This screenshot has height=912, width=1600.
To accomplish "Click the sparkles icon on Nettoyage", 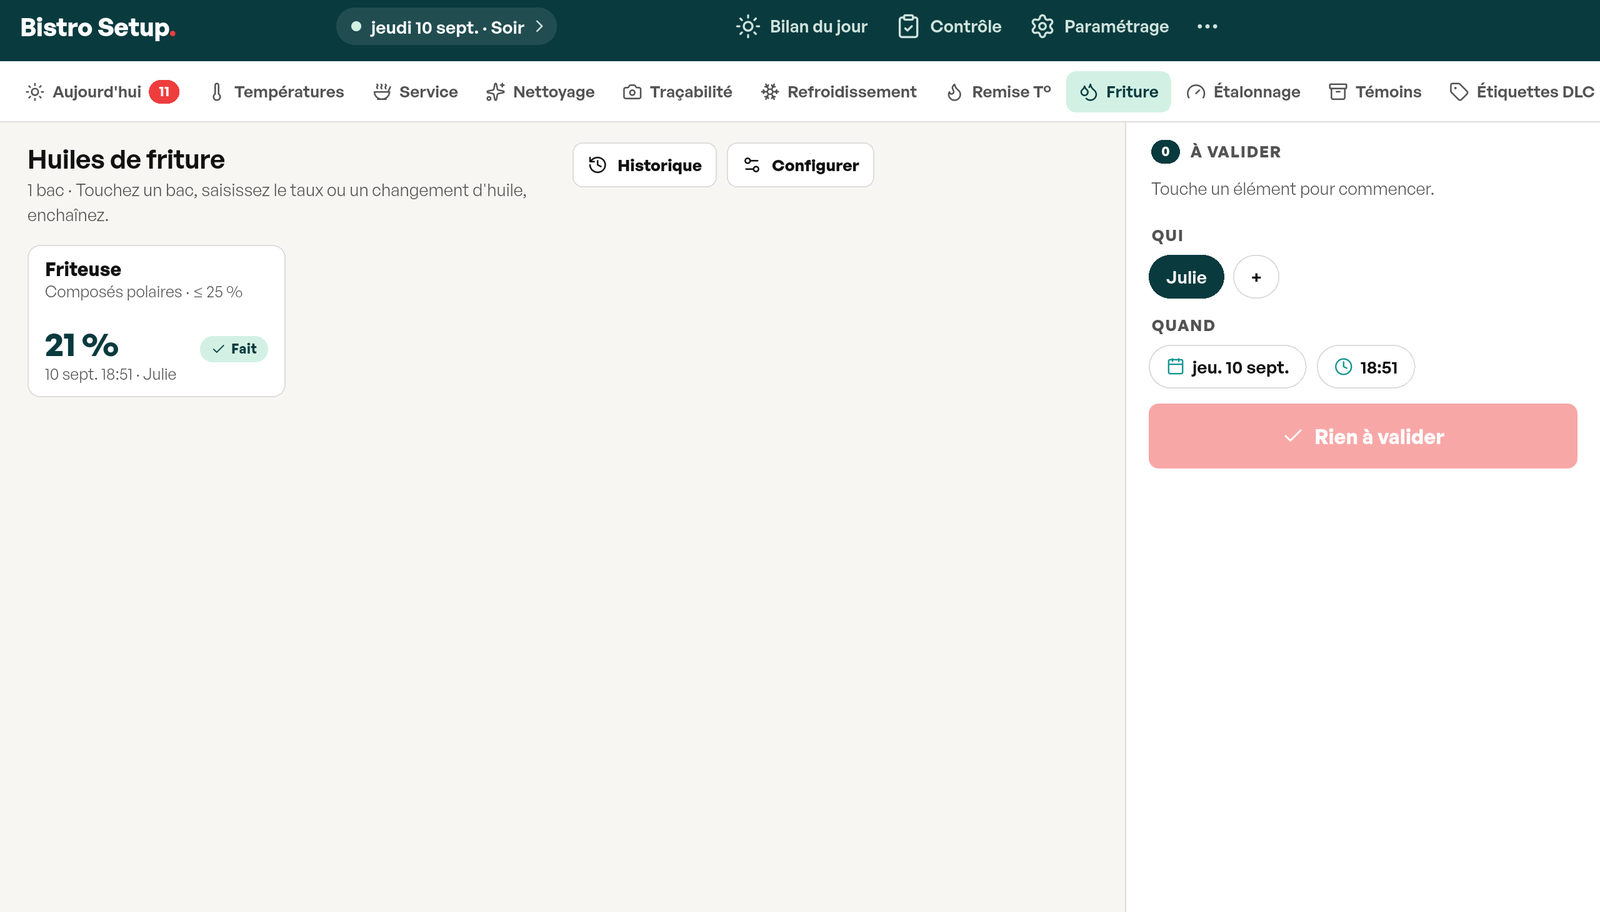I will (x=495, y=92).
